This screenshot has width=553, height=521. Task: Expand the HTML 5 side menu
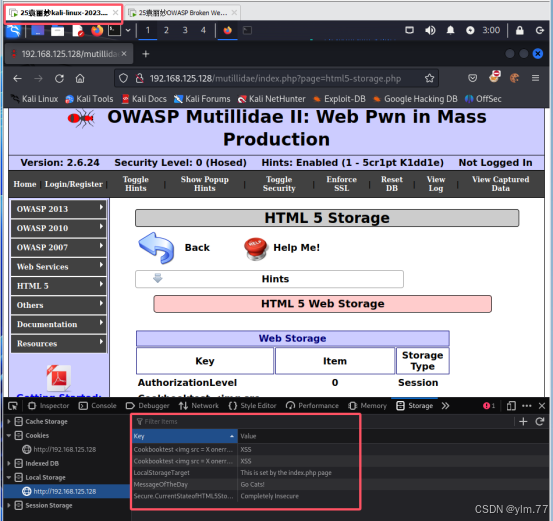coord(59,286)
